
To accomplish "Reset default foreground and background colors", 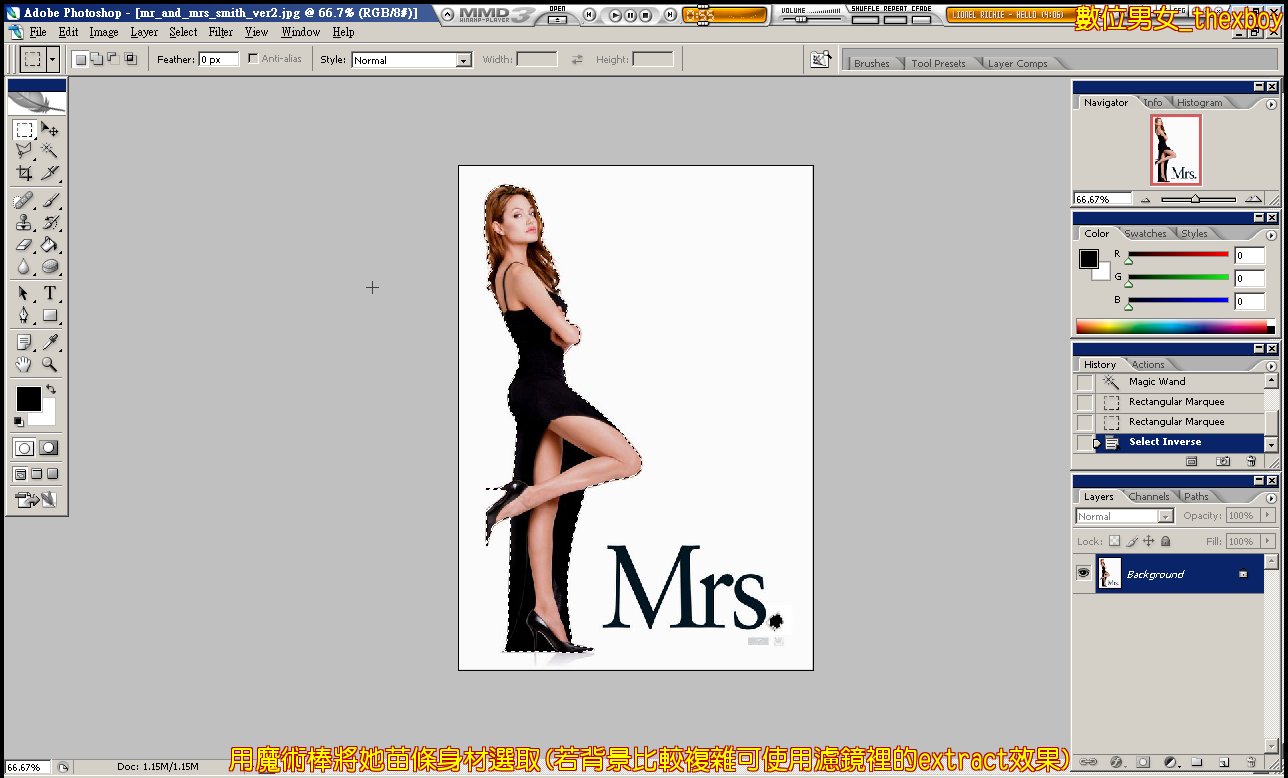I will [x=18, y=421].
